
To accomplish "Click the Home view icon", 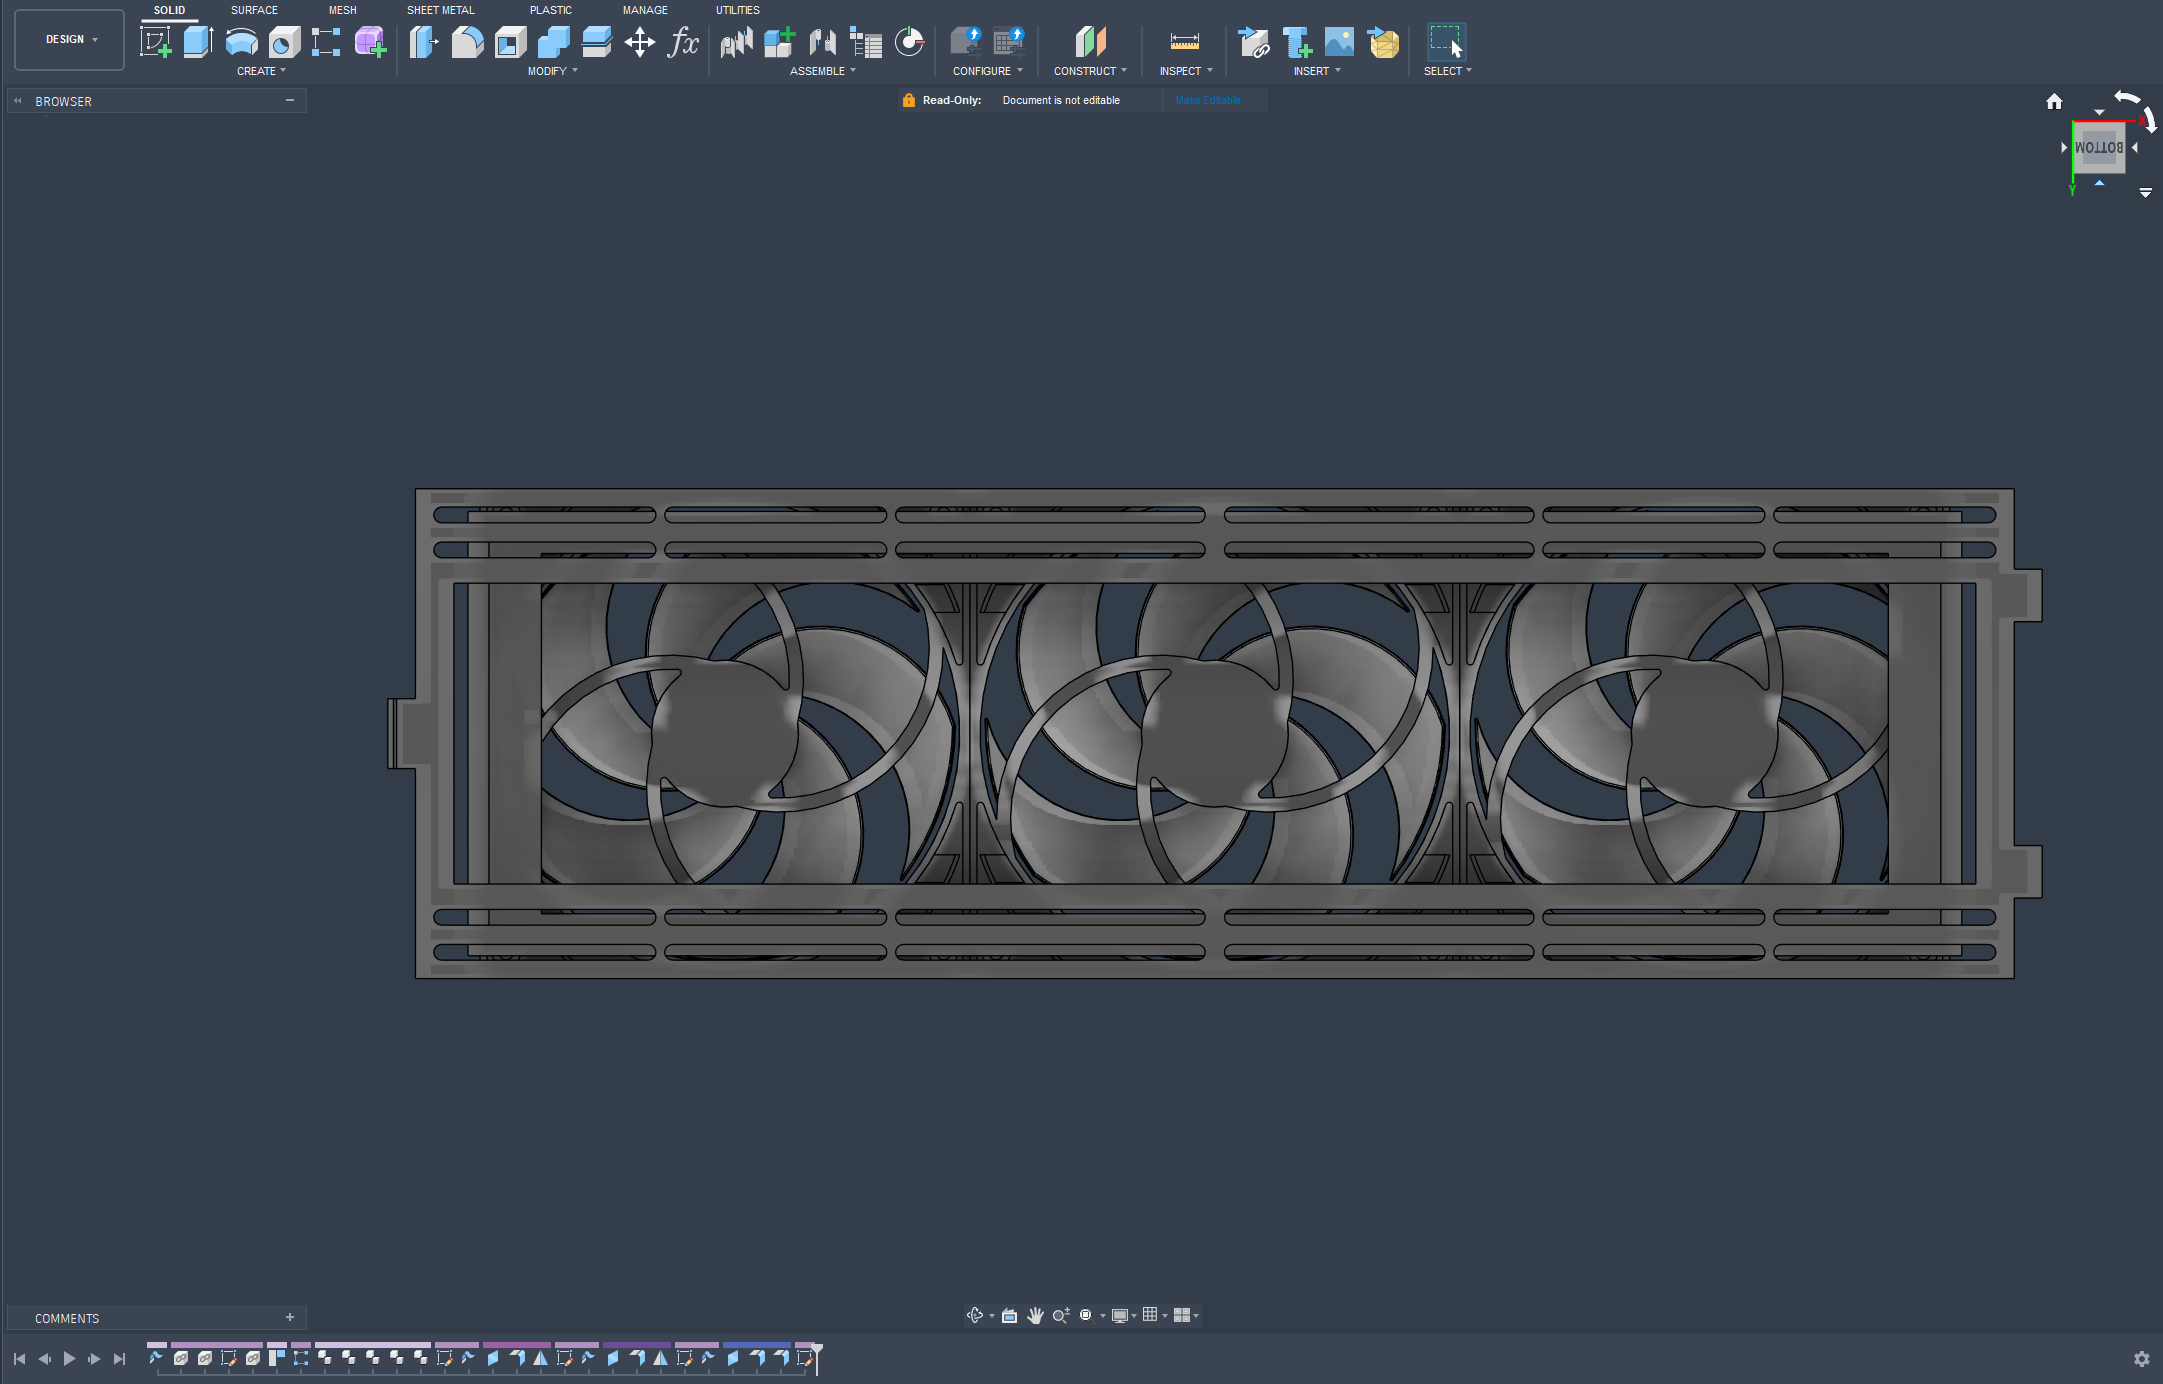I will [x=2054, y=101].
